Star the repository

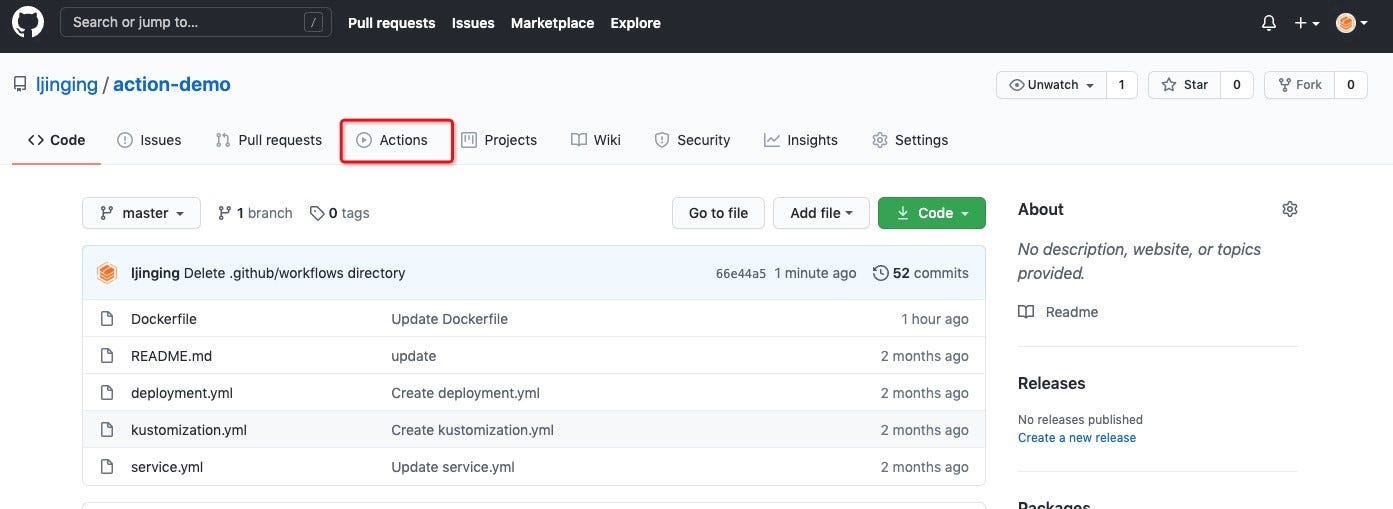[x=1185, y=85]
